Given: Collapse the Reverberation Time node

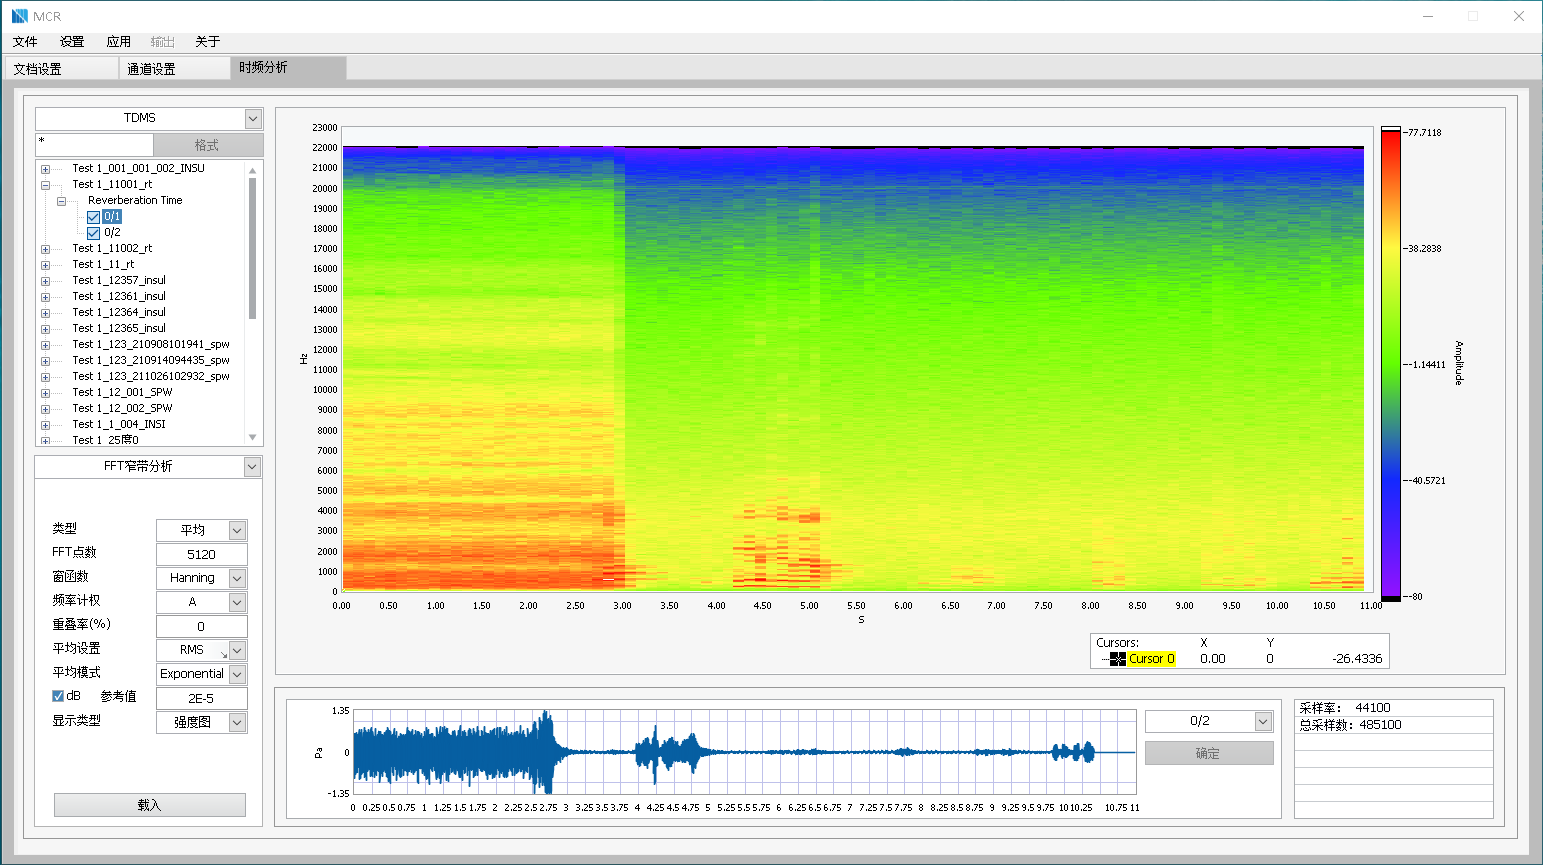Looking at the screenshot, I should pyautogui.click(x=61, y=201).
